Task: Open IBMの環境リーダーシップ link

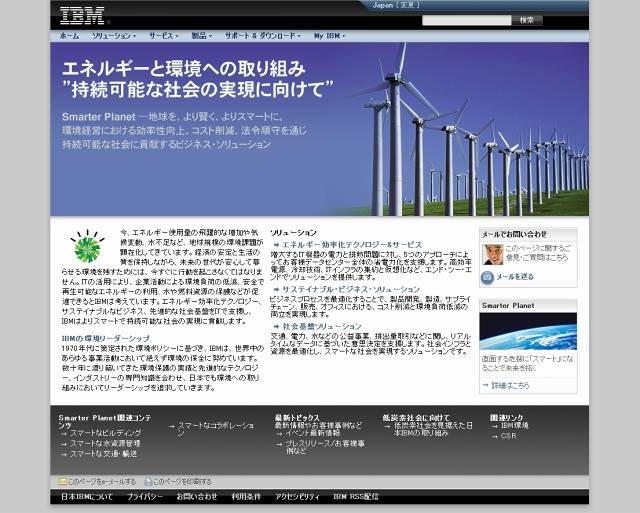Action: 106,338
